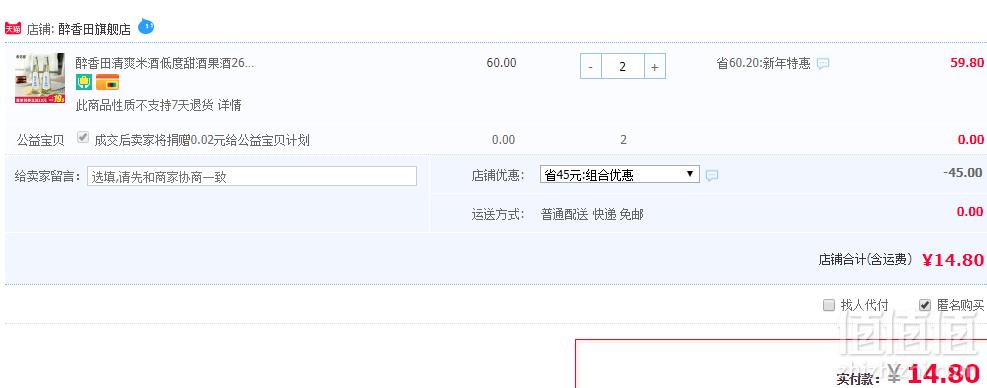Viewport: 987px width, 388px height.
Task: Open the 新年特惠 discount comment icon
Action: (x=823, y=64)
